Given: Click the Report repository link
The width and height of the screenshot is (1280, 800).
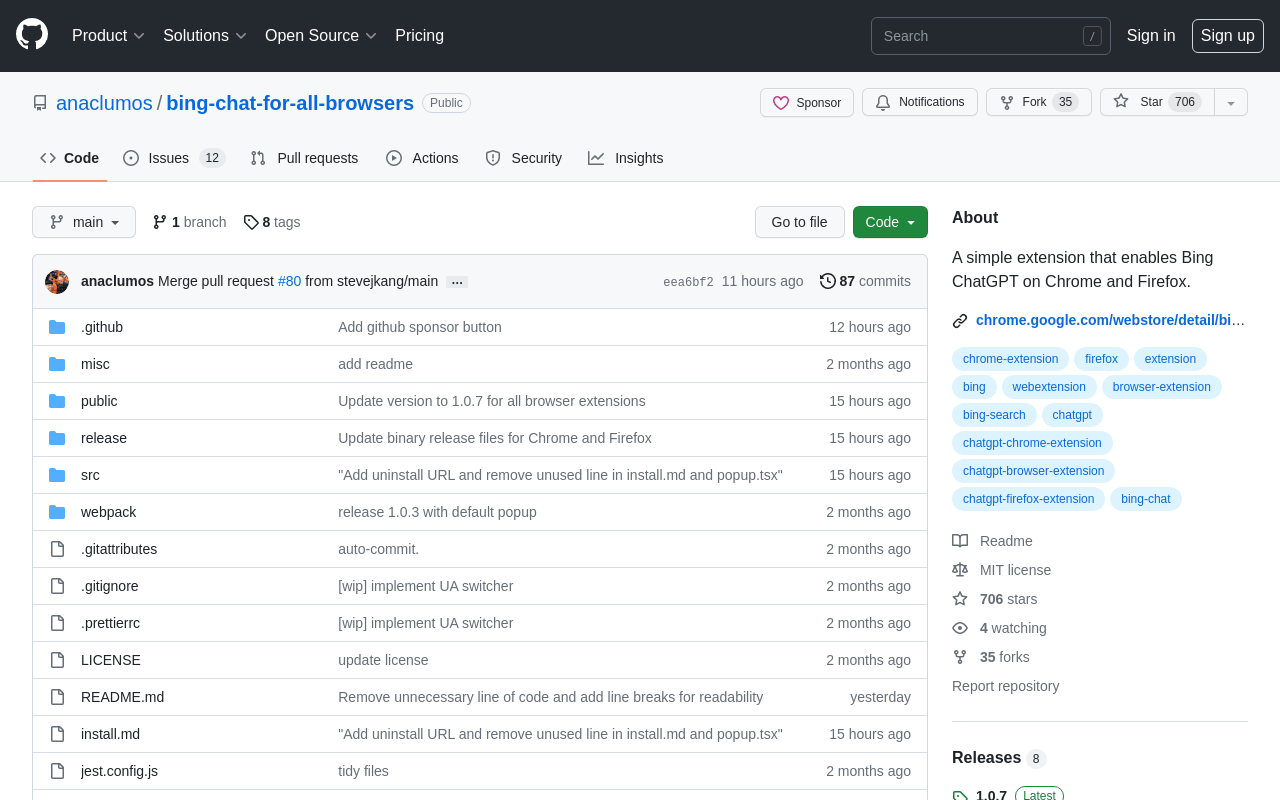Looking at the screenshot, I should coord(1005,686).
